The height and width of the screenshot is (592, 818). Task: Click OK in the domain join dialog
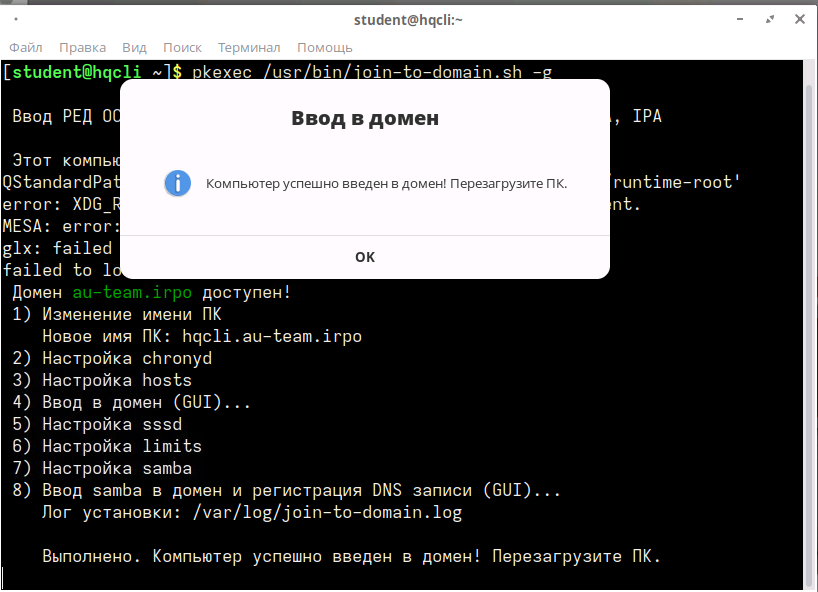[x=365, y=257]
